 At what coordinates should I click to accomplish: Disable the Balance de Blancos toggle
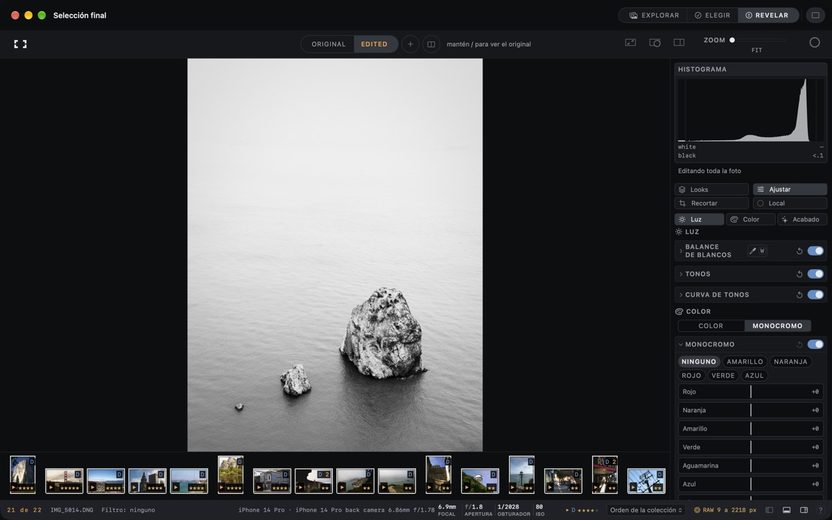click(x=816, y=251)
